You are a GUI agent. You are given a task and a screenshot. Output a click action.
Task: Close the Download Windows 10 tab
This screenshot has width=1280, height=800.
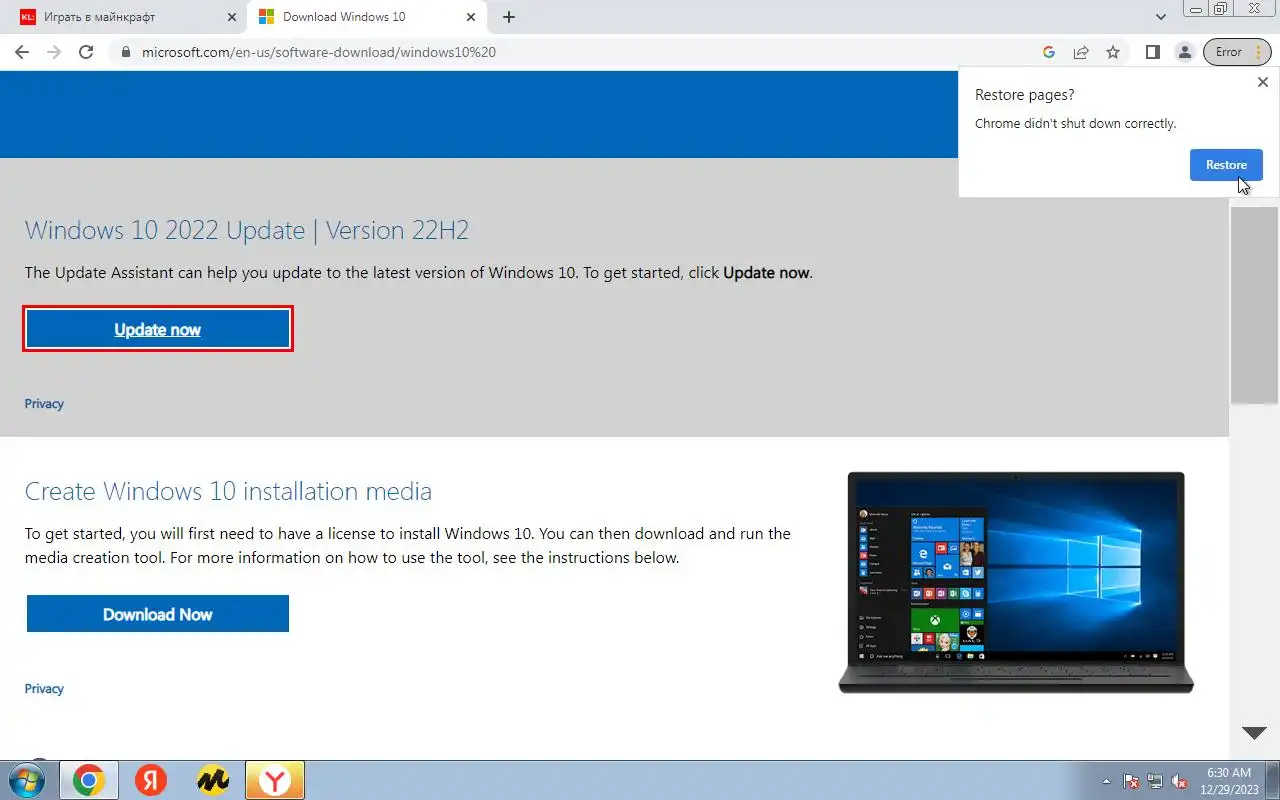coord(470,17)
